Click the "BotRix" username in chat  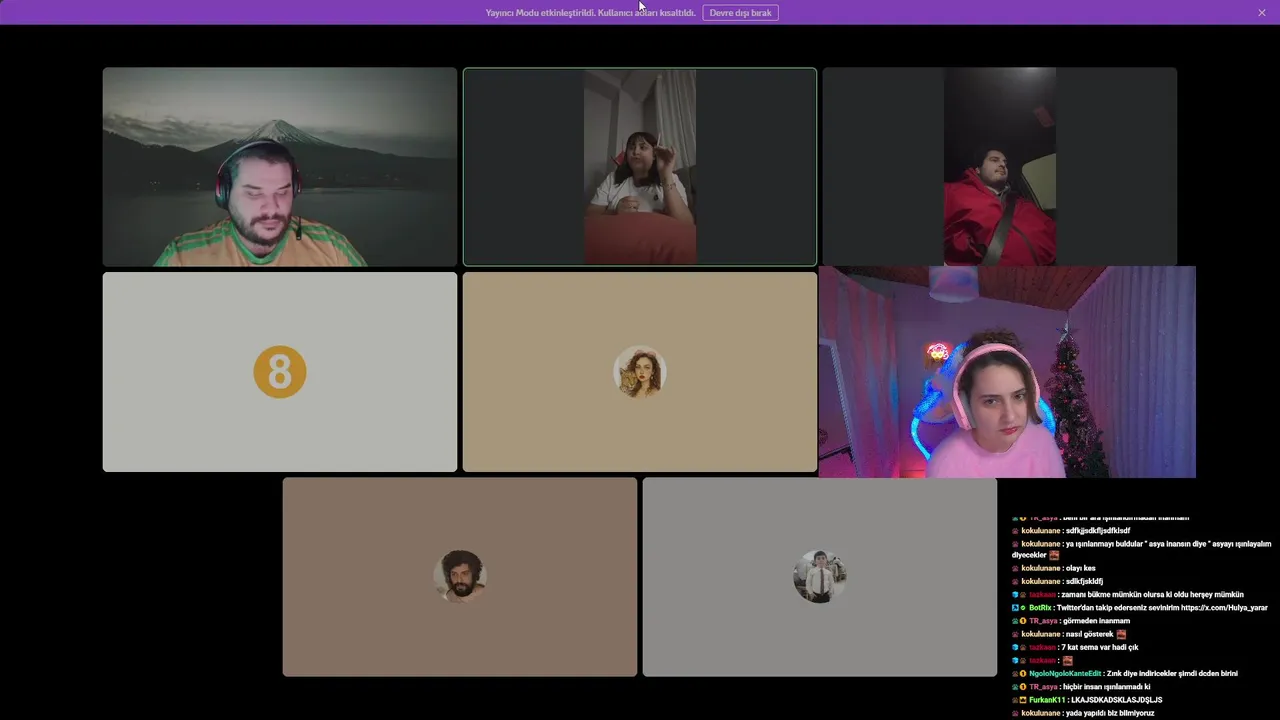pyautogui.click(x=1040, y=608)
